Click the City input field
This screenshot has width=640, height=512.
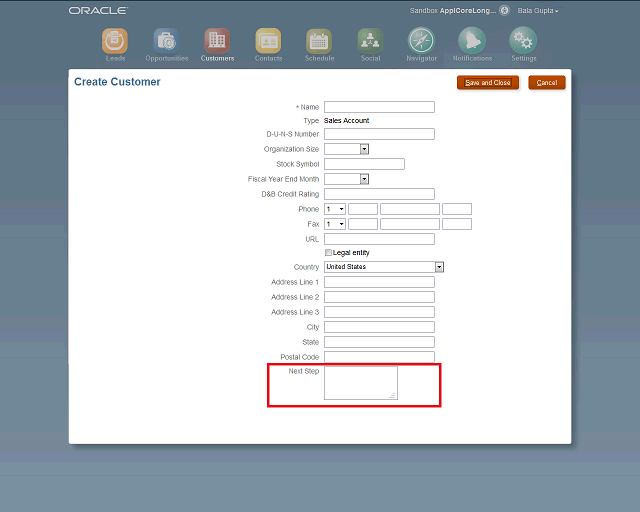(x=379, y=327)
